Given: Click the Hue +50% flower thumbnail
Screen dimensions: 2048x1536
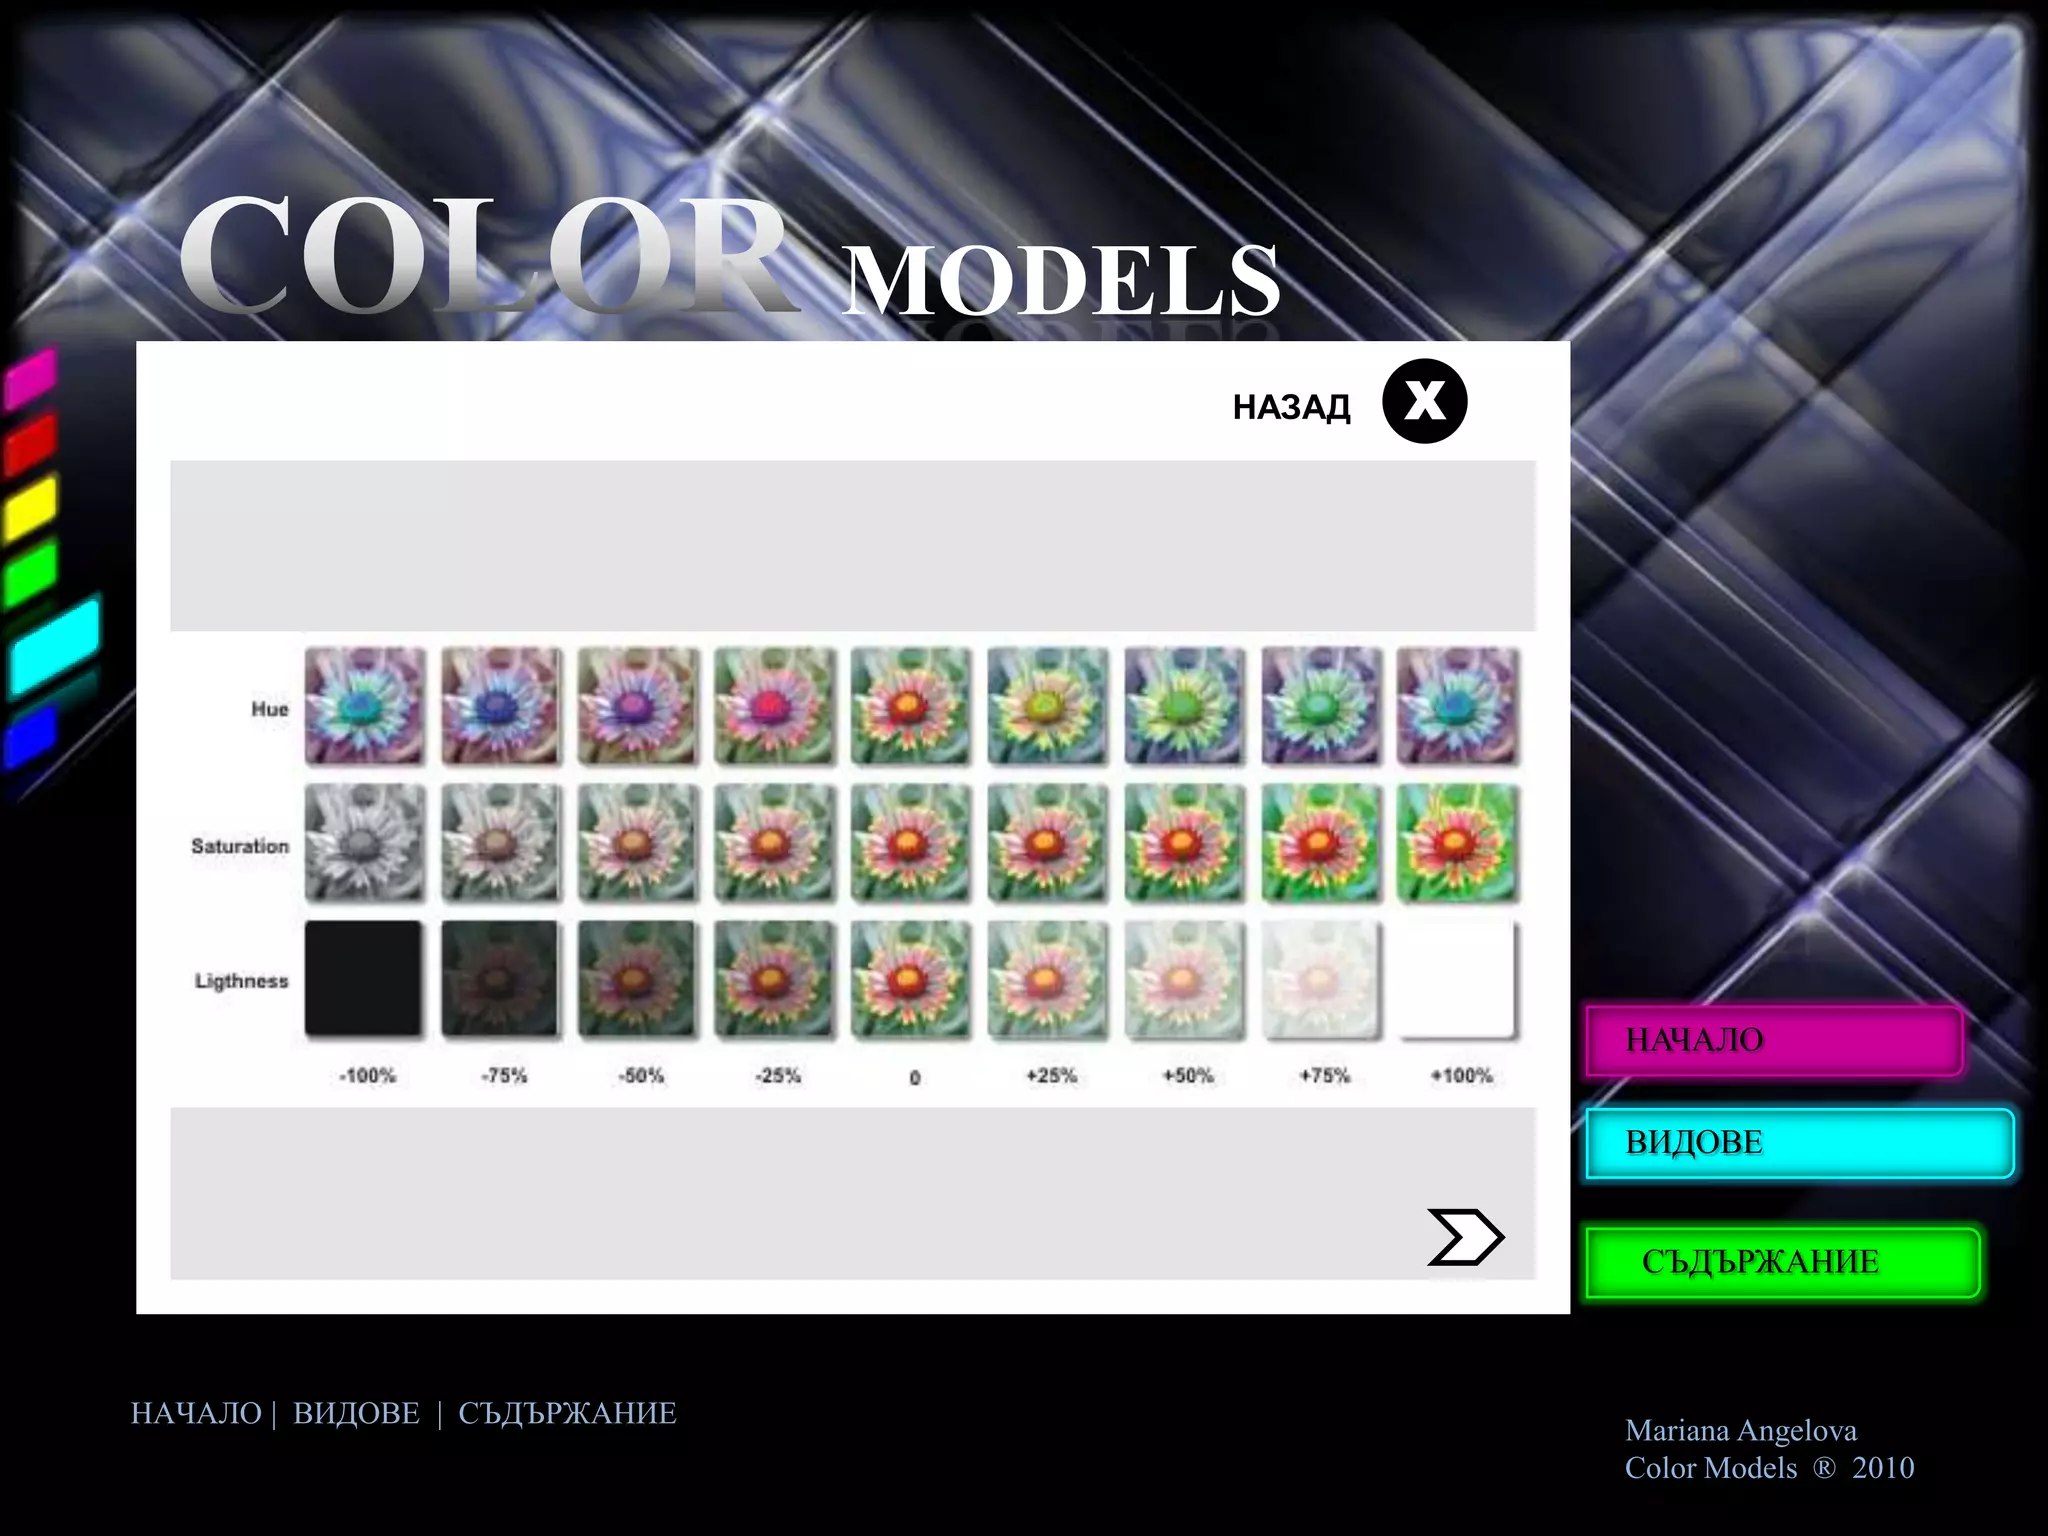Looking at the screenshot, I should tap(1184, 705).
